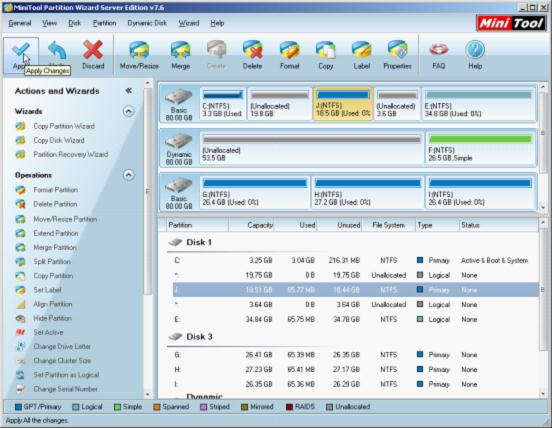Viewport: 552px width, 428px height.
Task: Click Copy Partition icon in Operations list
Action: click(20, 276)
